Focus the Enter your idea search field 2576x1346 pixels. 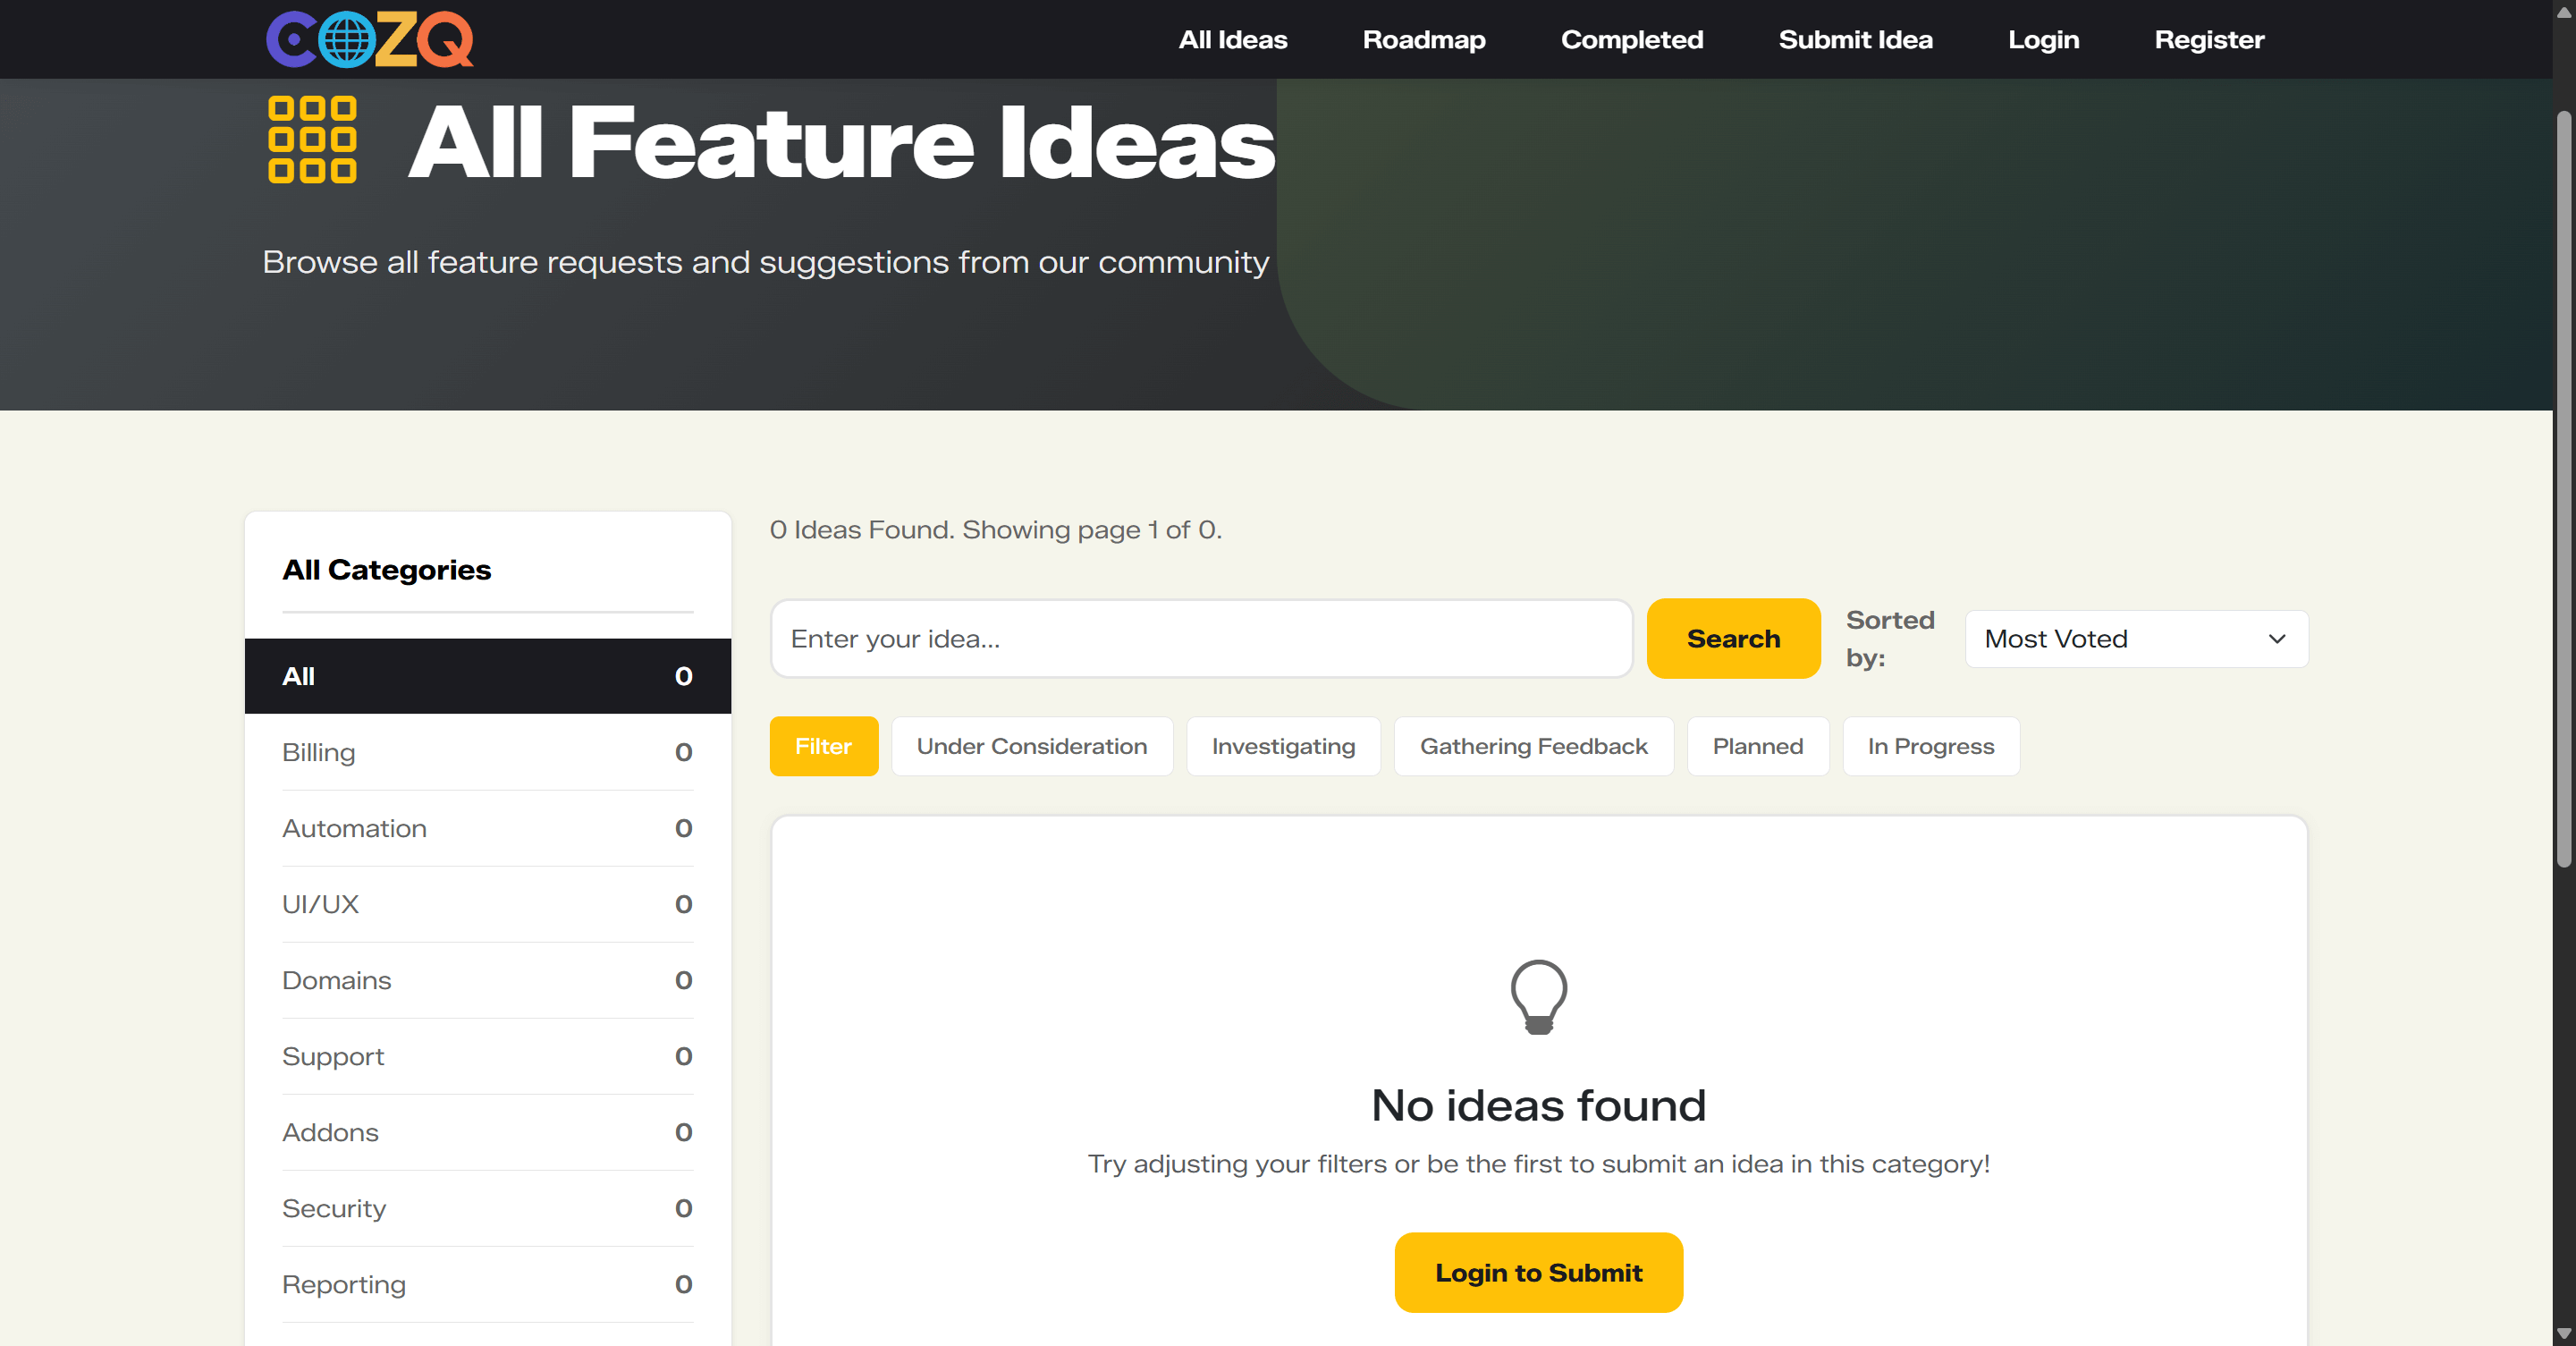click(1200, 639)
